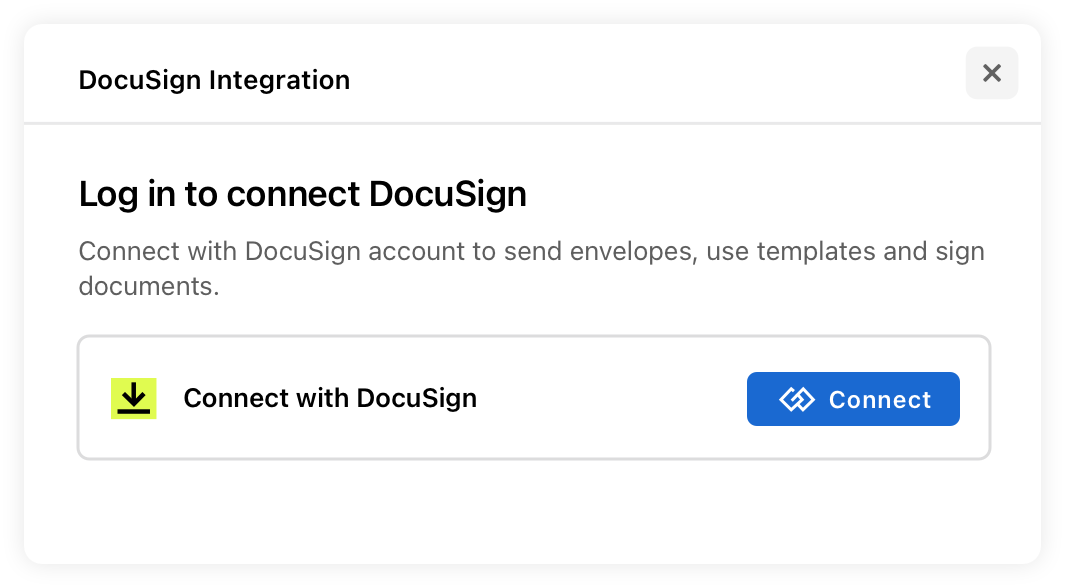This screenshot has height=588, width=1065.
Task: Click the word "Connect" on the blue button
Action: point(880,400)
